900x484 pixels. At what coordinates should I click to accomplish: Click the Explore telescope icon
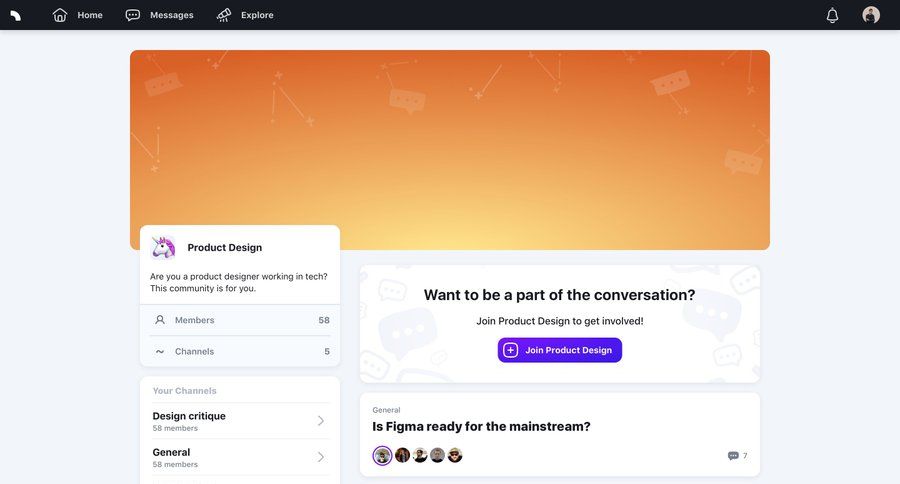click(x=224, y=15)
